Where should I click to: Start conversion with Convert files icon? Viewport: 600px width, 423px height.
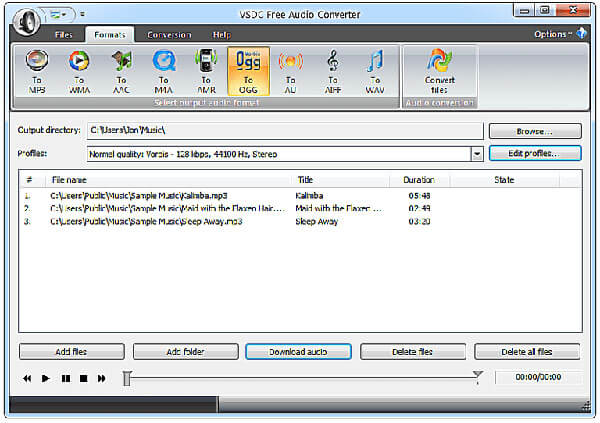[439, 72]
